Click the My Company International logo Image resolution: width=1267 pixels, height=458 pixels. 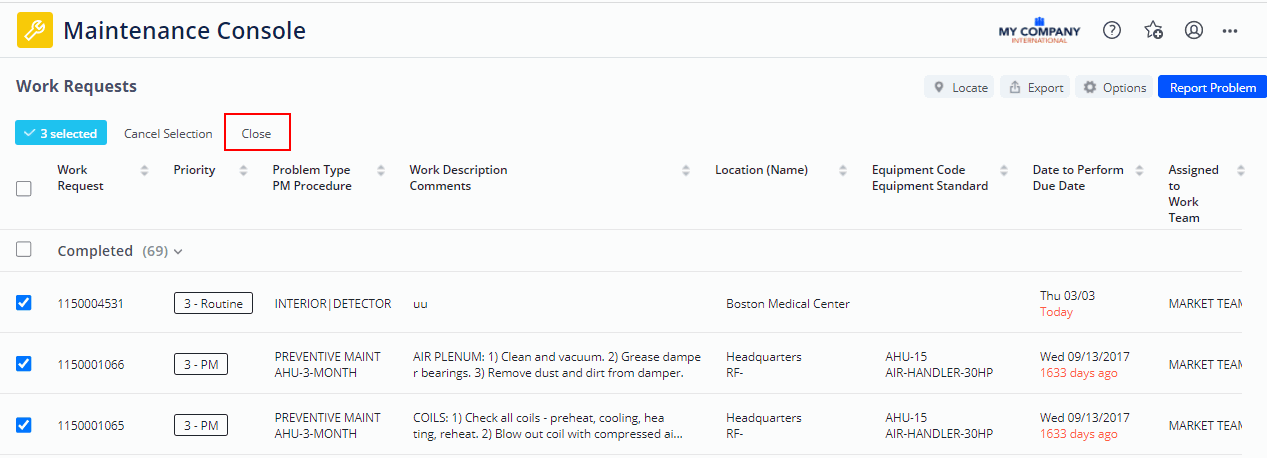(1039, 30)
